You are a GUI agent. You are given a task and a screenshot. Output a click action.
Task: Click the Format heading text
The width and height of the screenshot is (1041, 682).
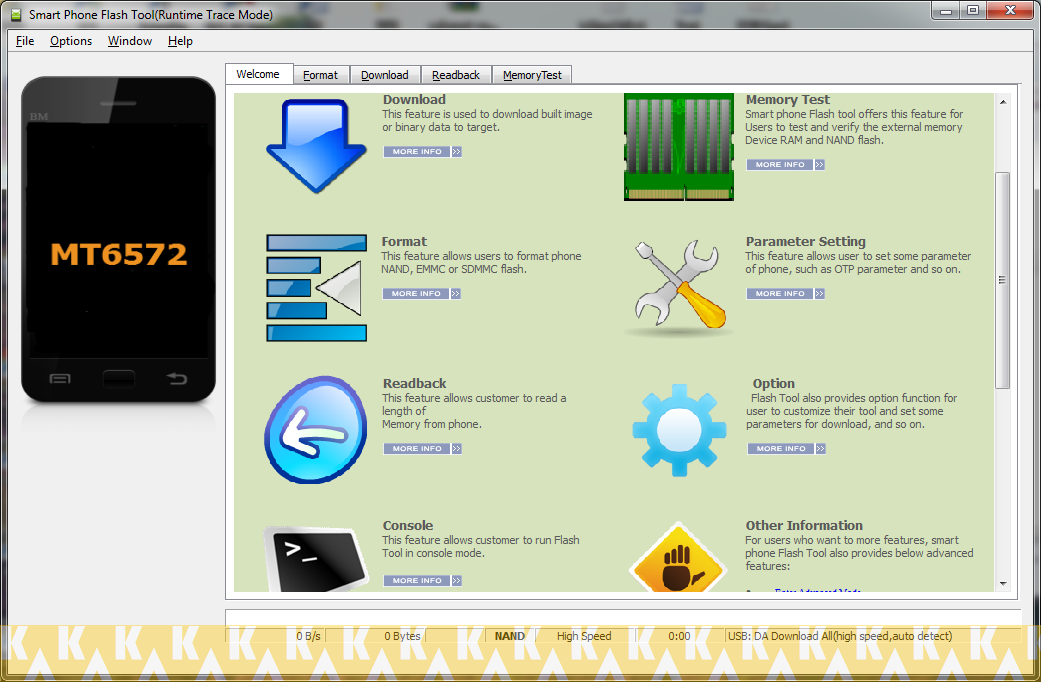click(x=404, y=242)
